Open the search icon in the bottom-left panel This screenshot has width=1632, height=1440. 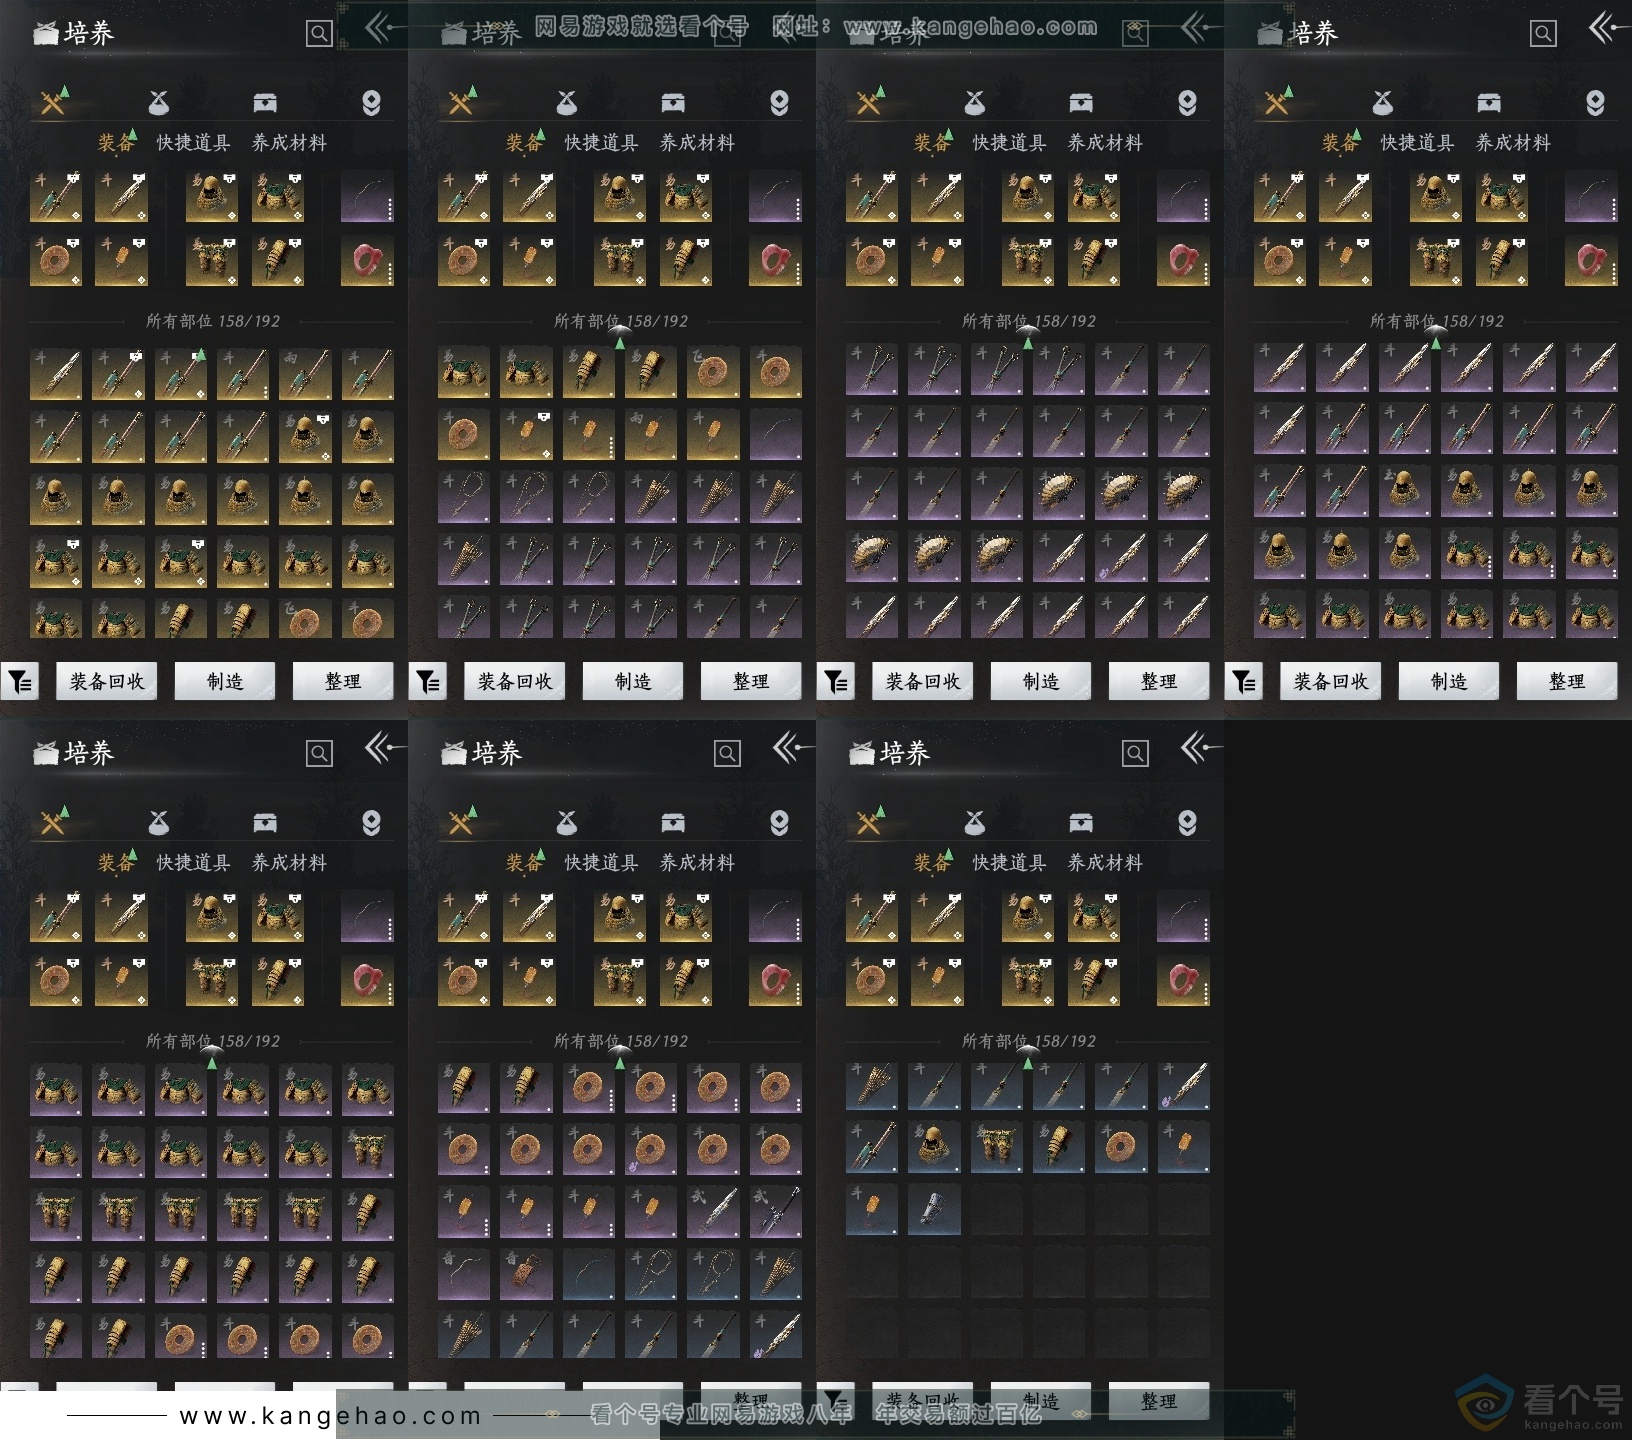point(319,753)
